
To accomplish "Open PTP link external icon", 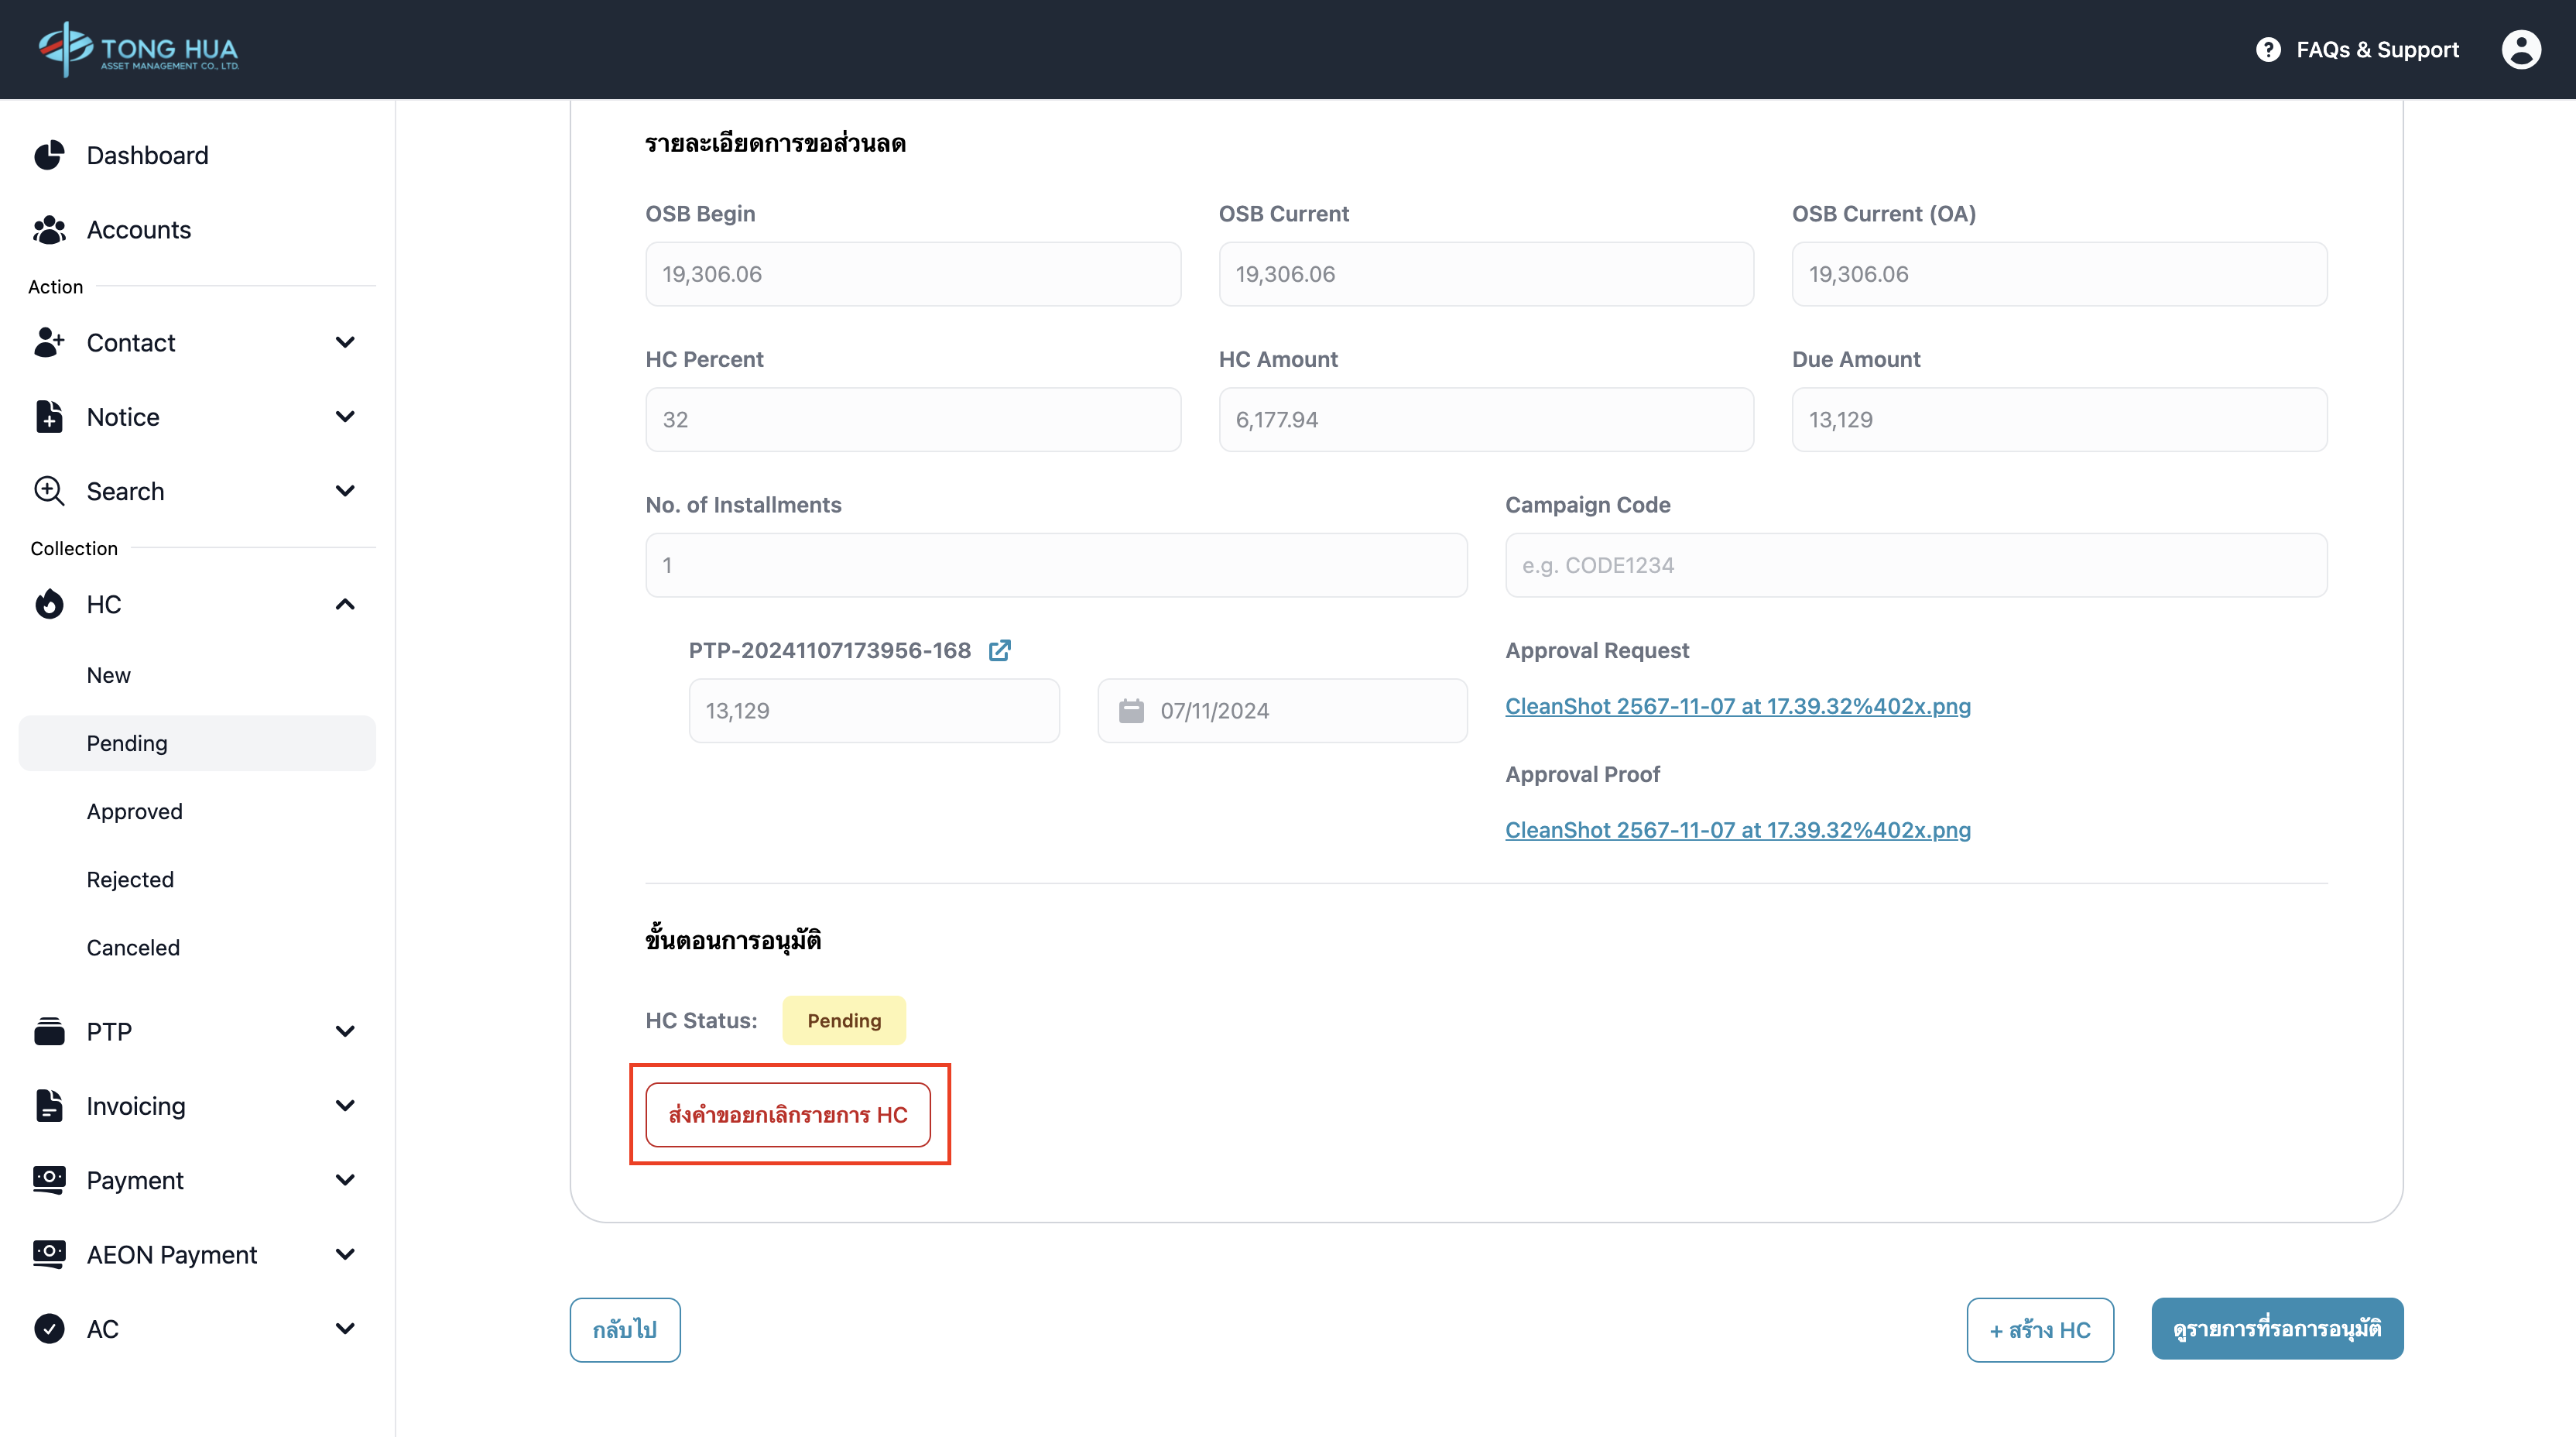I will (999, 651).
